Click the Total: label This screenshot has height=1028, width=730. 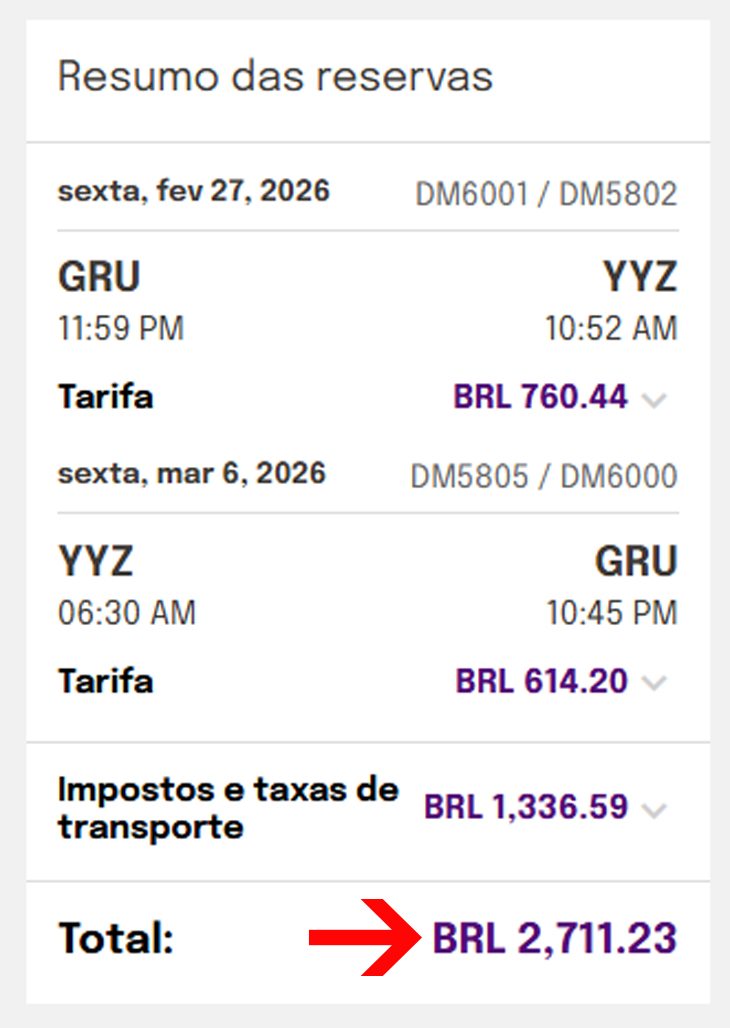pos(116,938)
